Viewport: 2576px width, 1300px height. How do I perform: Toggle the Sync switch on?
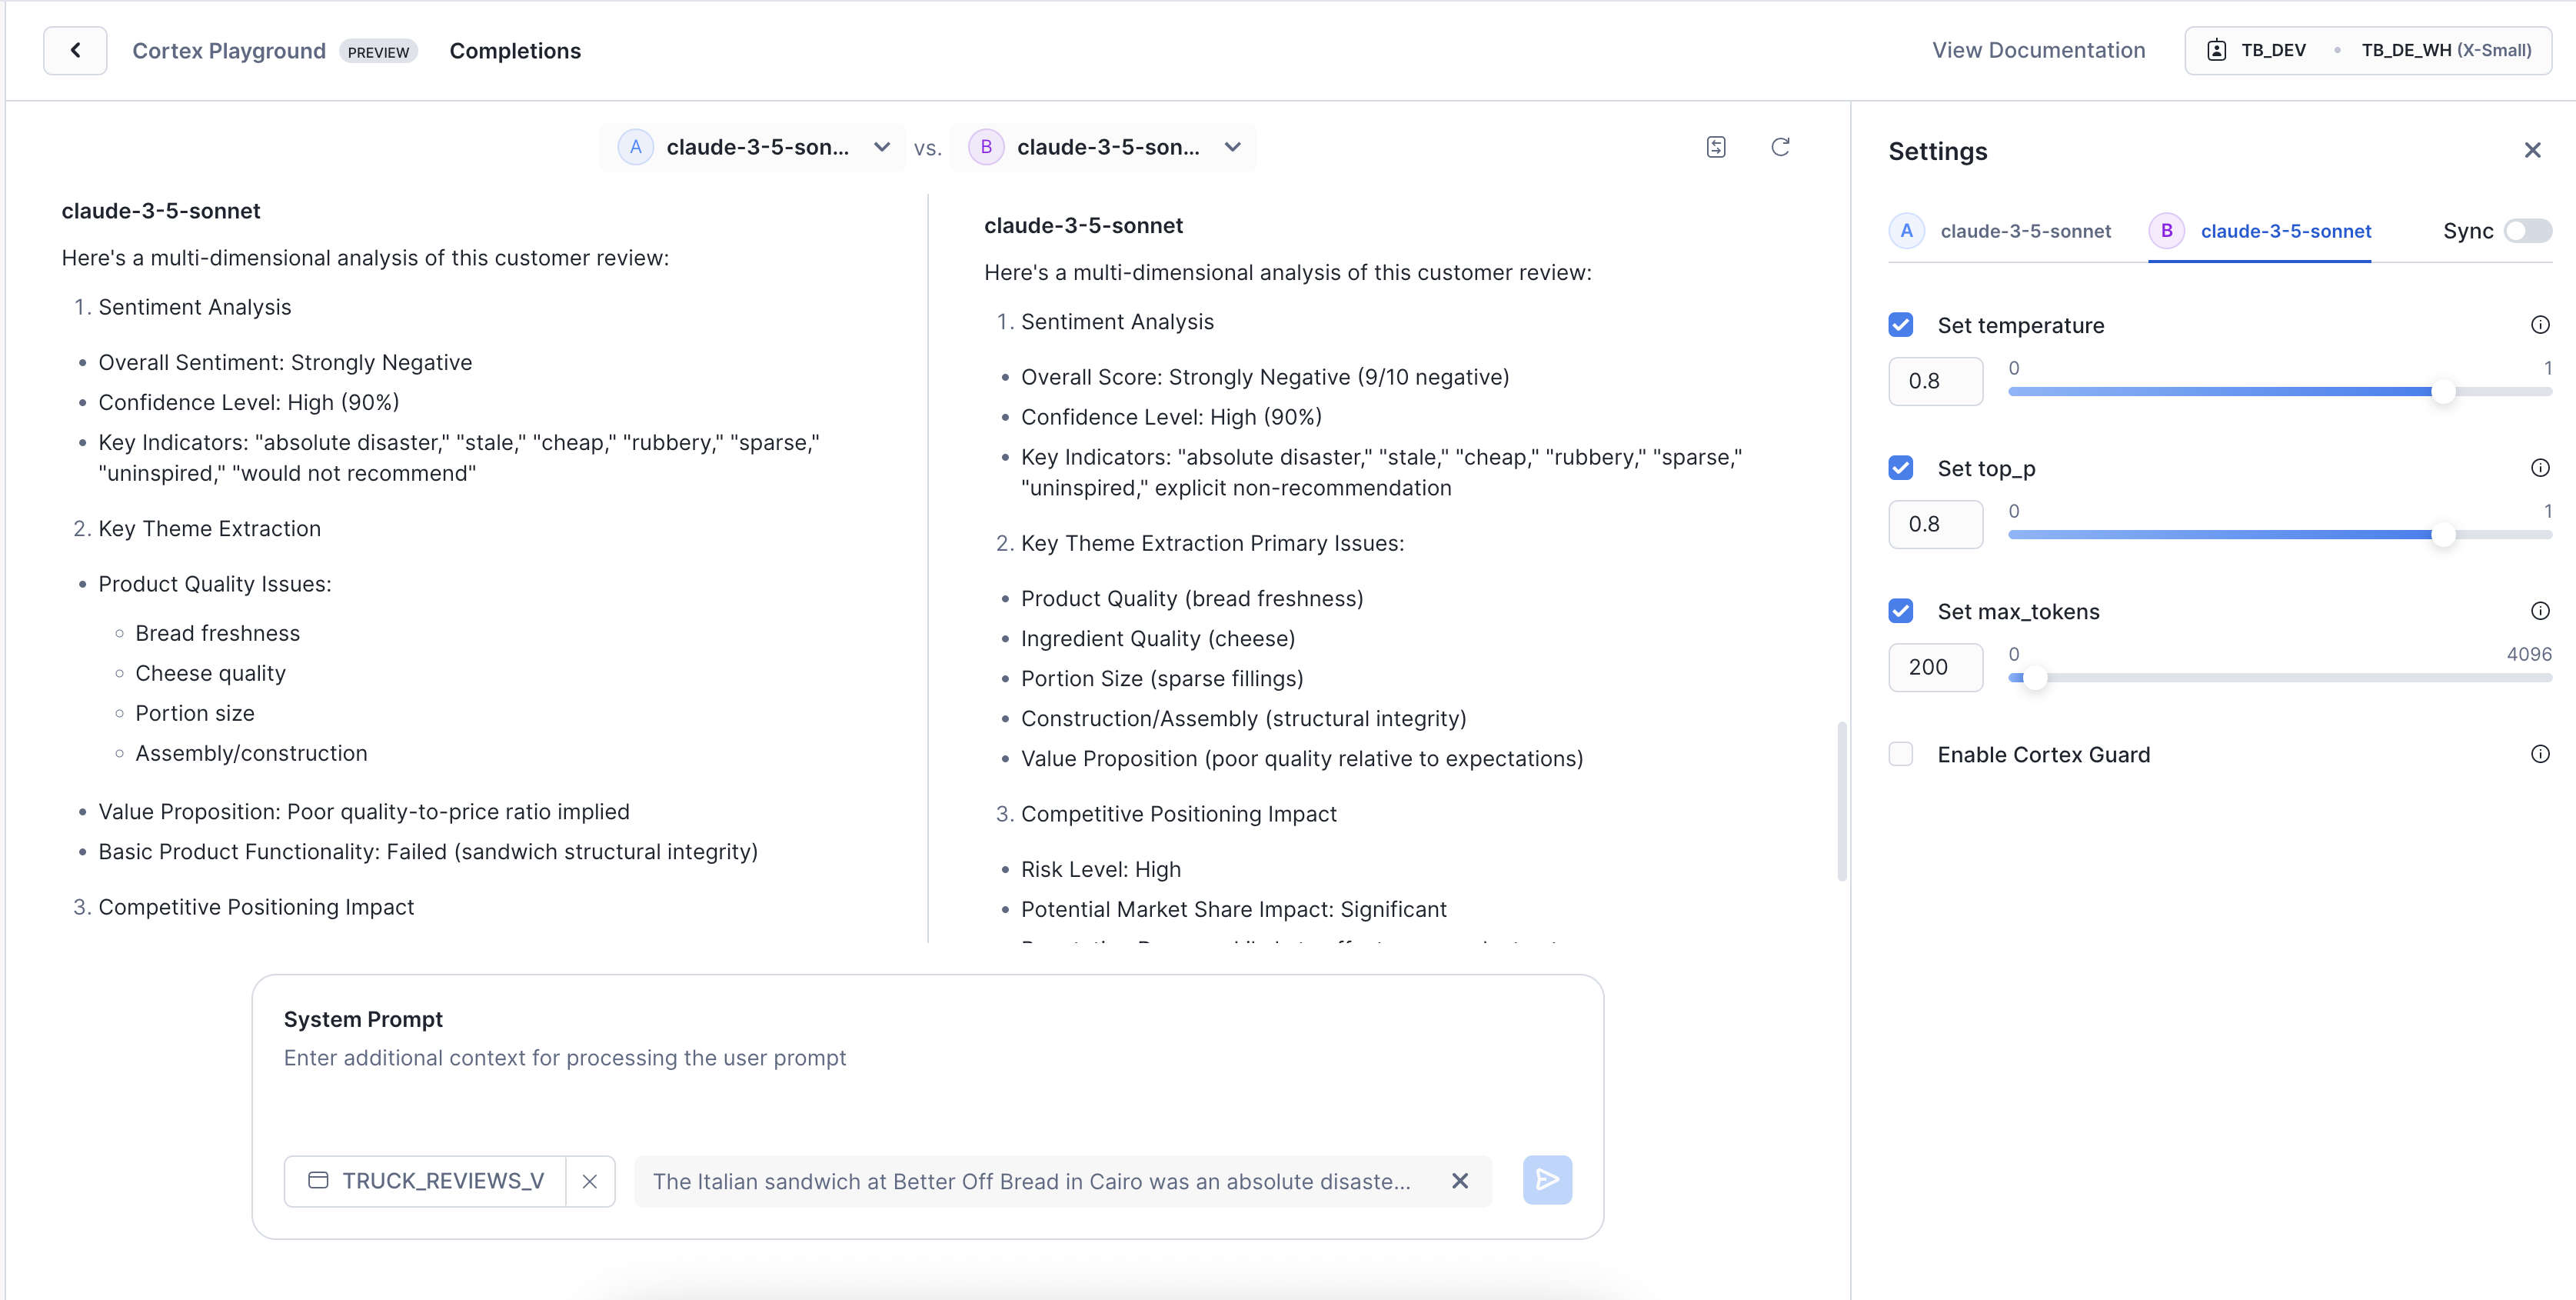(x=2527, y=231)
